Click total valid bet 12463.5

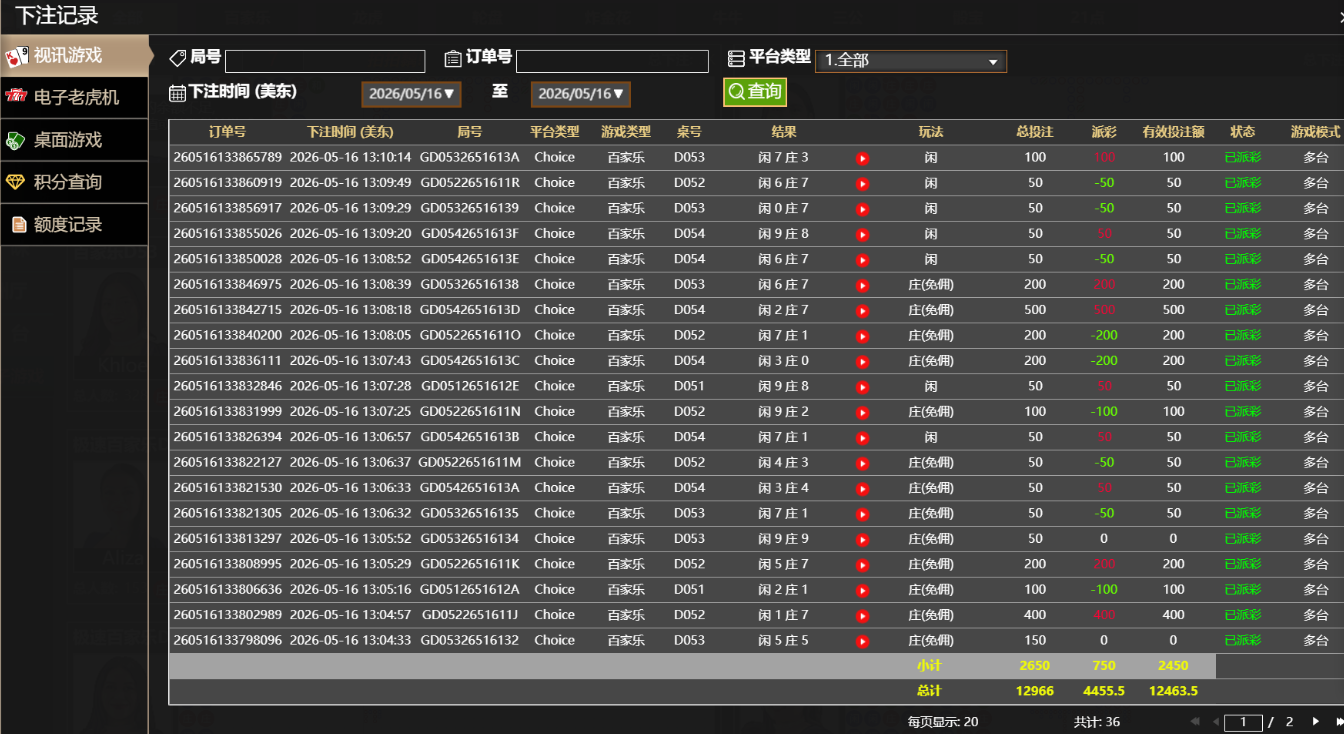point(1173,691)
